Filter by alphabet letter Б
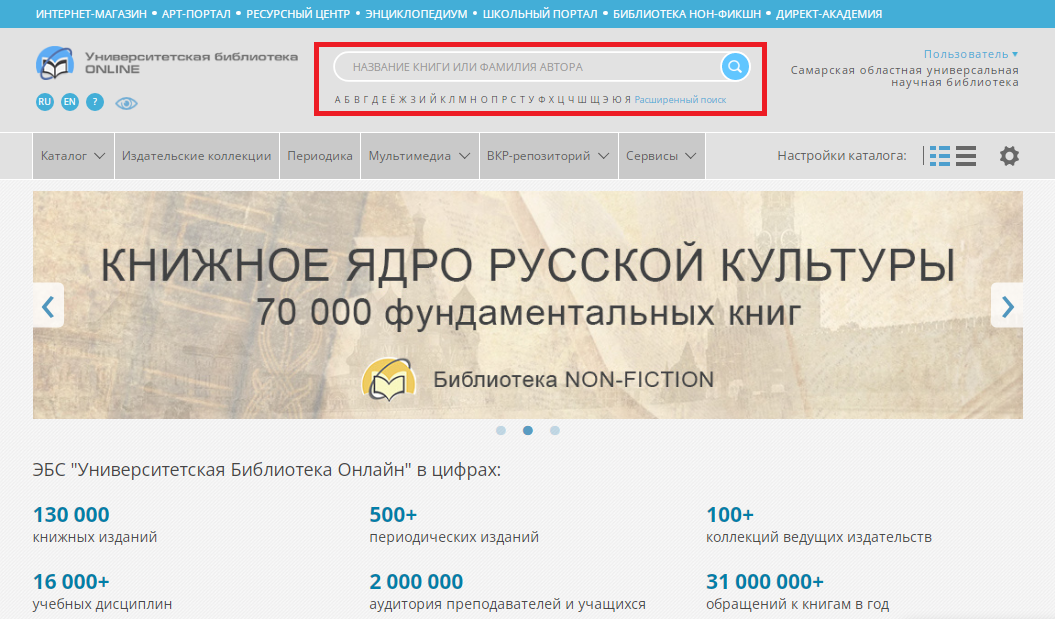The image size is (1055, 619). (347, 100)
